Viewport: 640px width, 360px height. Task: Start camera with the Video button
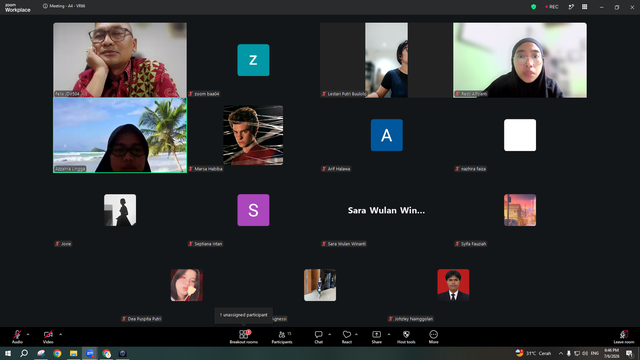click(x=48, y=337)
